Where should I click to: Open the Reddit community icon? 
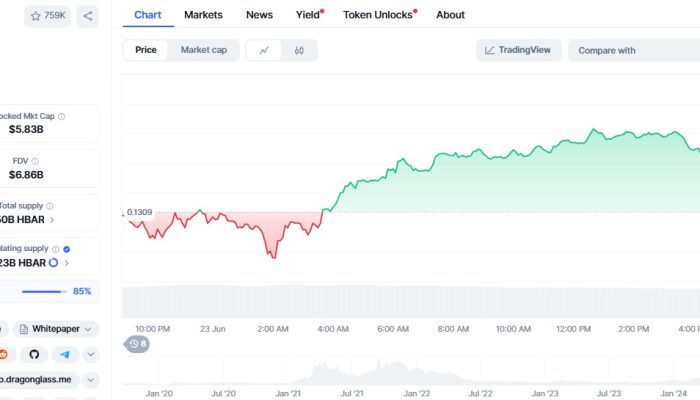(x=5, y=354)
